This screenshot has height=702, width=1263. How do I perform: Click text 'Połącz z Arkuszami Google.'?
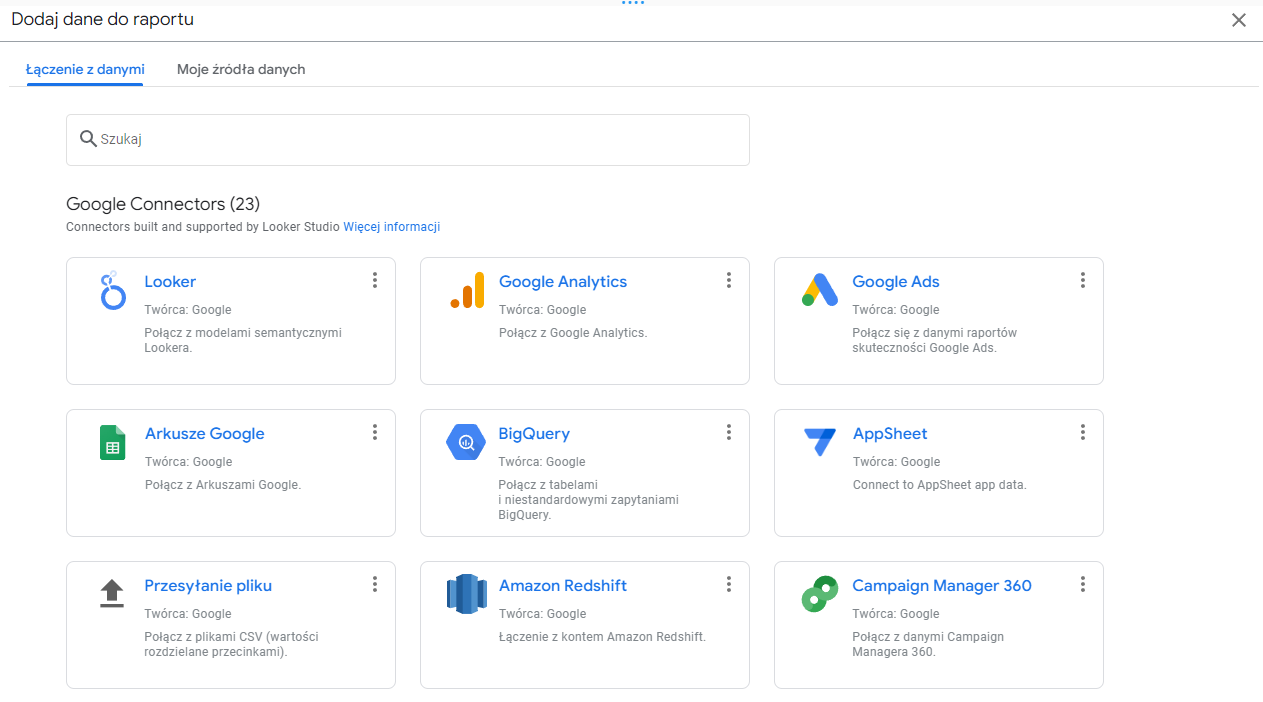click(x=223, y=485)
